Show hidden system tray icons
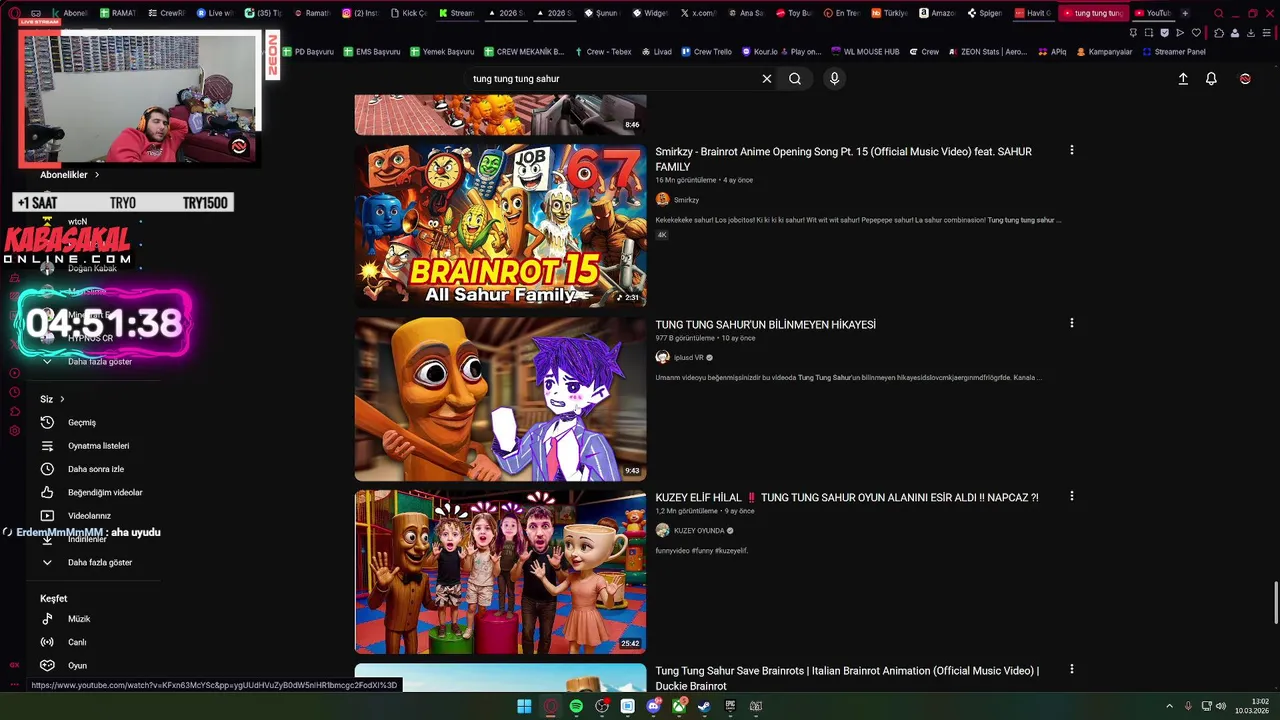 (1169, 706)
